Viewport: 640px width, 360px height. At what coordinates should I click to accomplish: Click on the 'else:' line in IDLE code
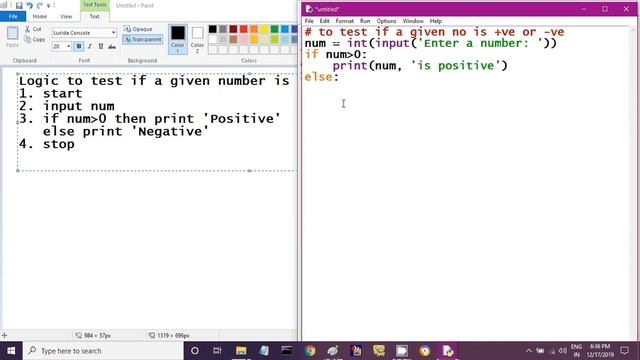pos(322,77)
